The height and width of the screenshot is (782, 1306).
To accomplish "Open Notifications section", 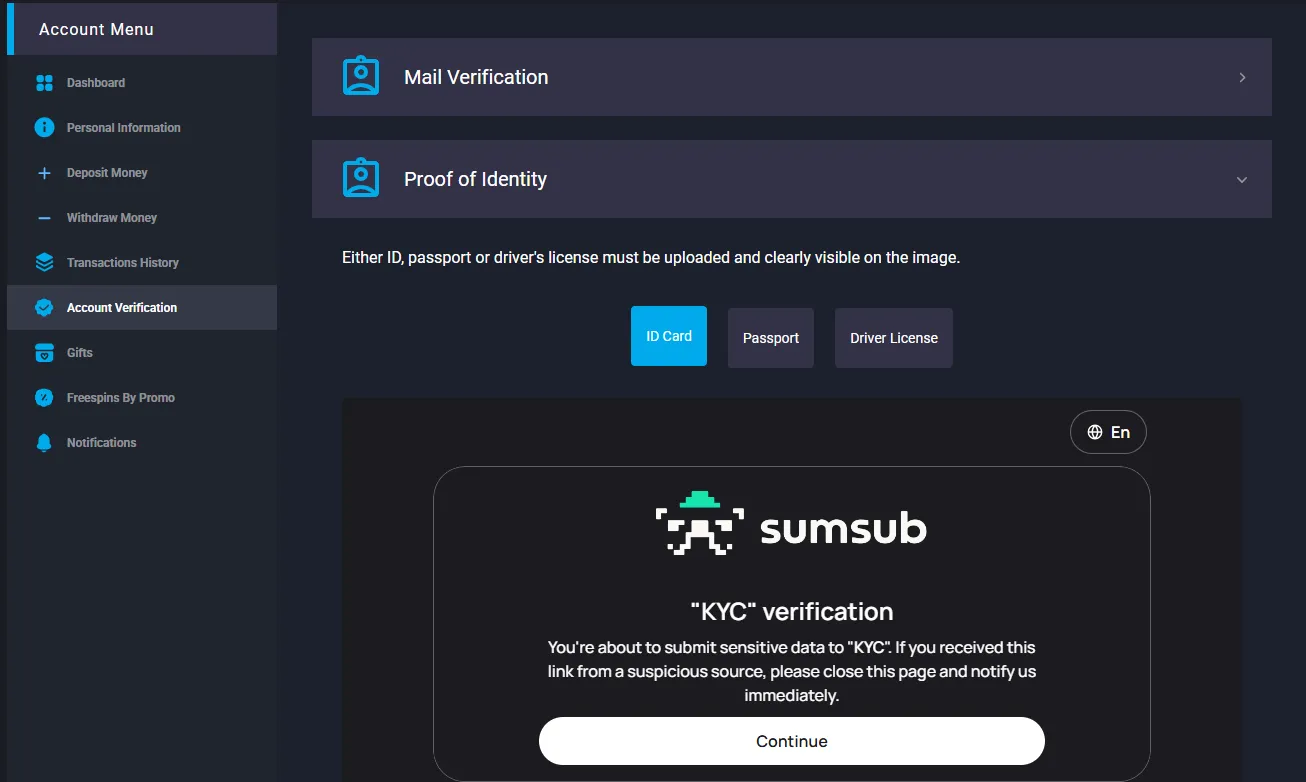I will (142, 443).
